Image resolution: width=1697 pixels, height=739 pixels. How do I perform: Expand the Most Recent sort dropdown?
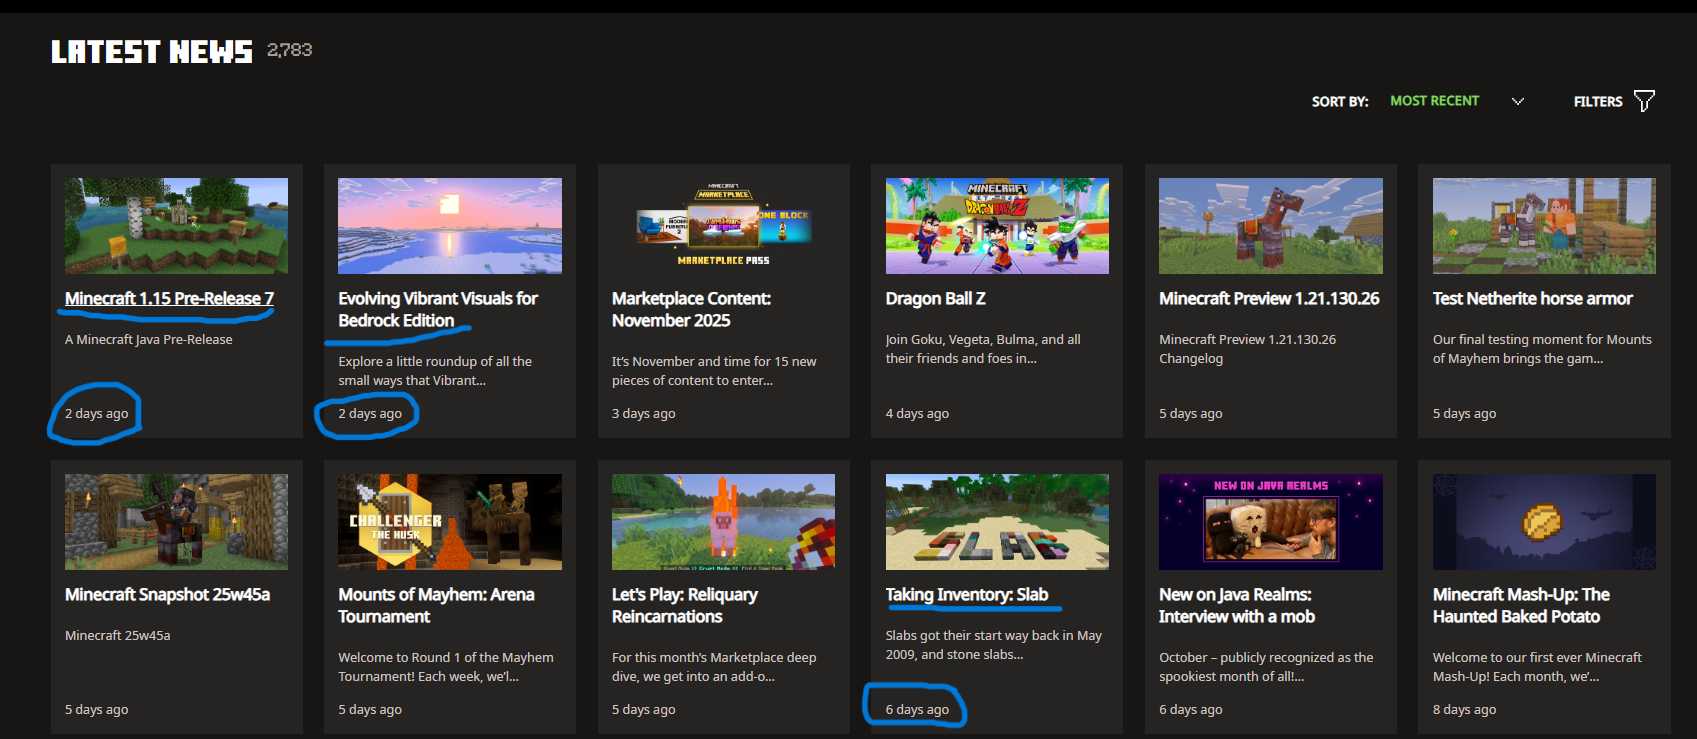tap(1434, 101)
